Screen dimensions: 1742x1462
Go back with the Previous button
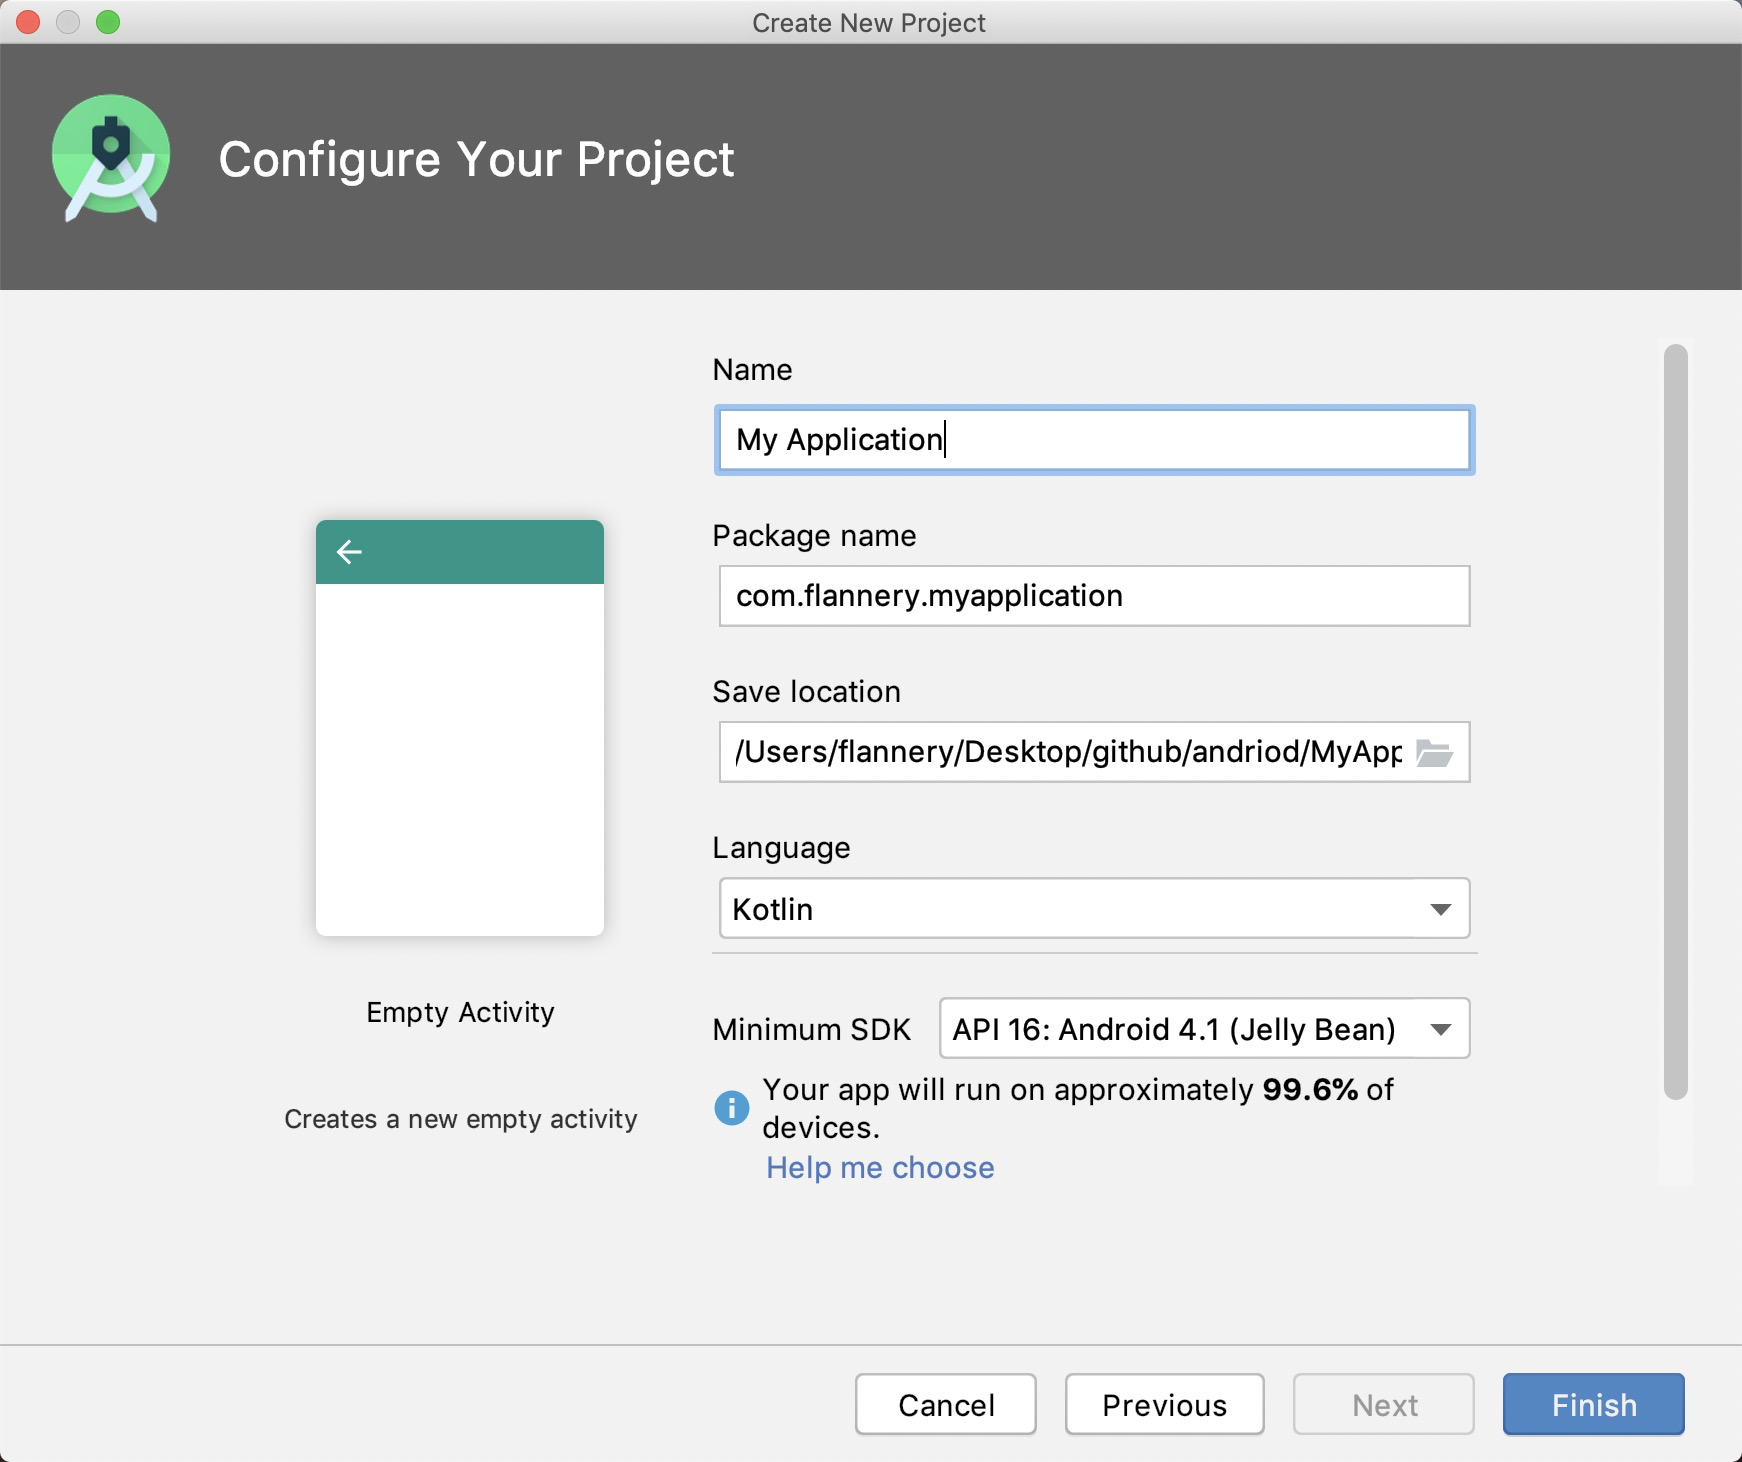coord(1164,1405)
